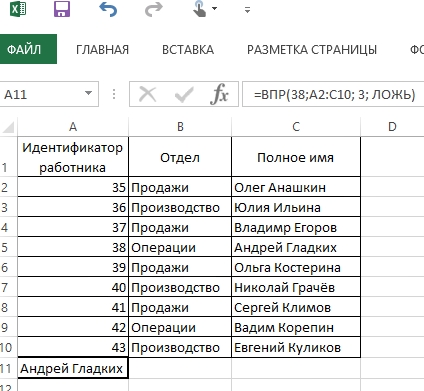Open РАЗМЕТКА СТРАНИЦЫ tab
Screen dimensions: 424x391
(x=312, y=50)
